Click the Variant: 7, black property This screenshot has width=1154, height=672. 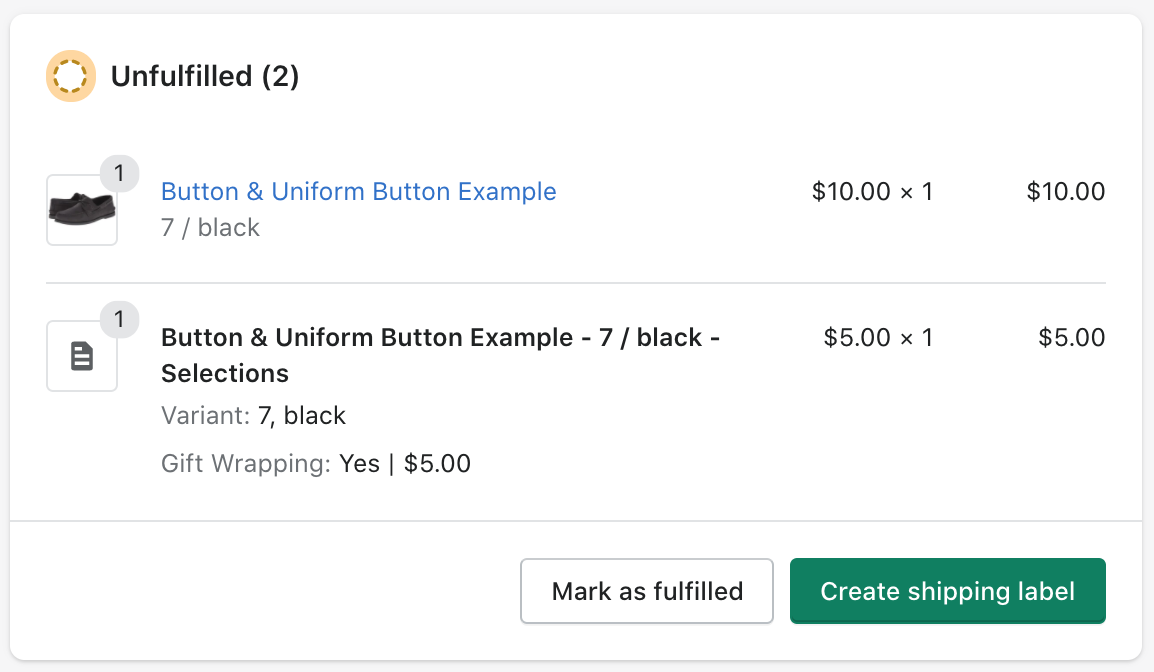click(x=253, y=415)
